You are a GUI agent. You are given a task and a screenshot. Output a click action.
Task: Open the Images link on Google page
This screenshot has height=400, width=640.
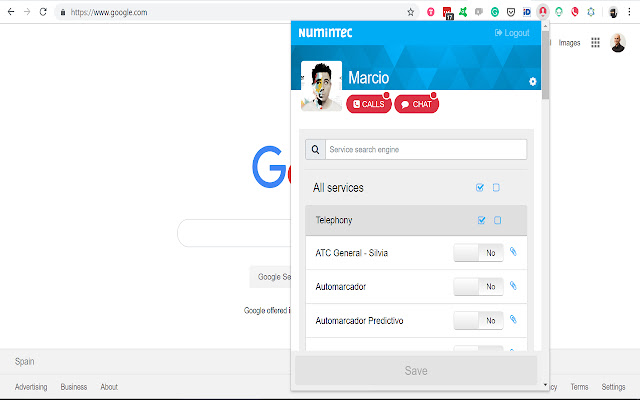pyautogui.click(x=569, y=42)
